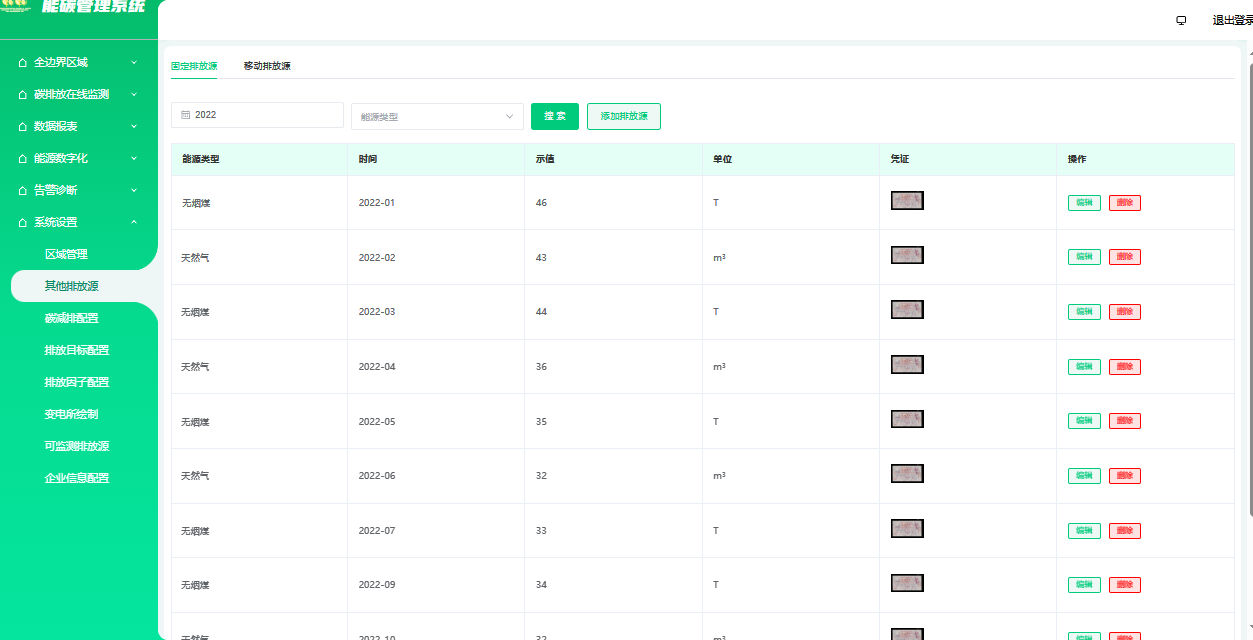Click the home icon beside 系统设置
The image size is (1253, 640).
click(23, 223)
